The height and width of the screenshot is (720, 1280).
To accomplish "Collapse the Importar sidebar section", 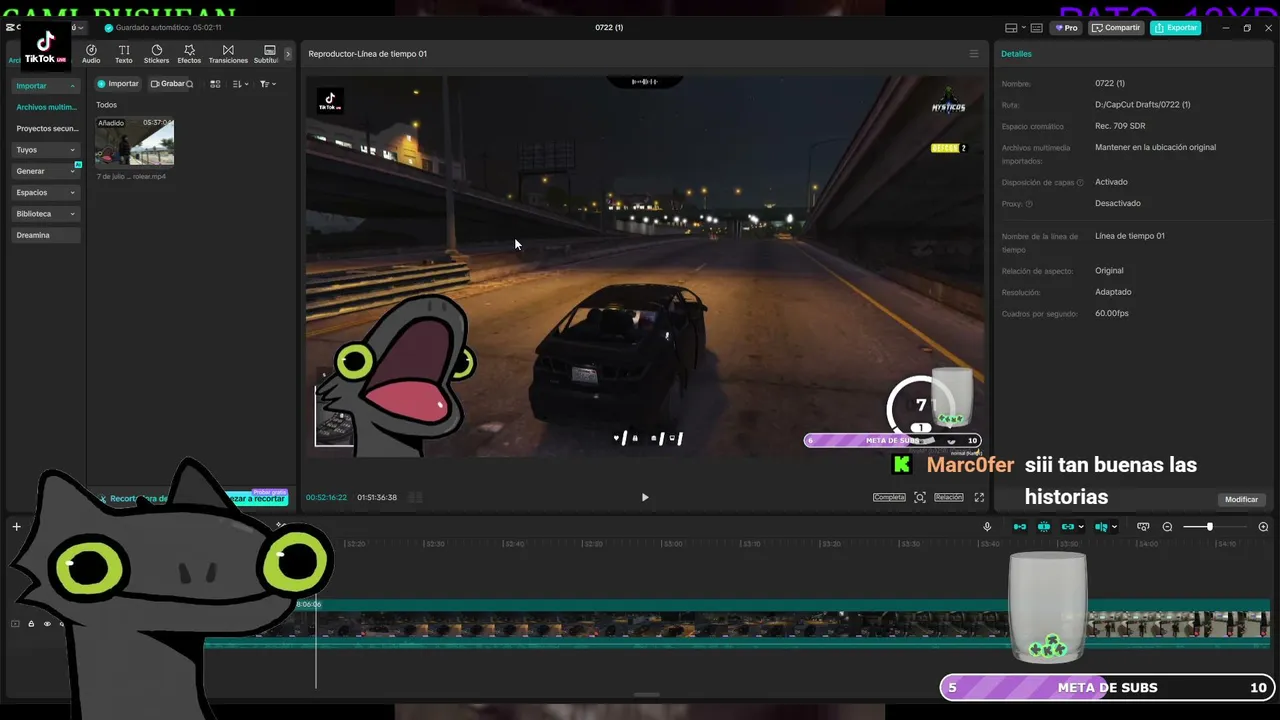I will 46,86.
